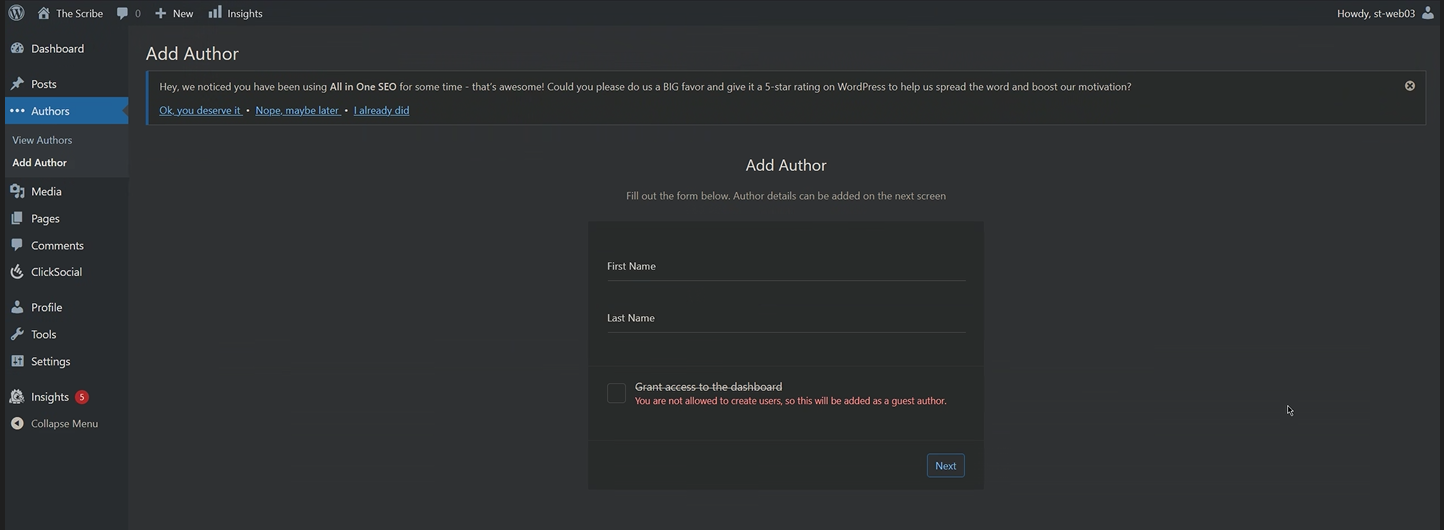Click 'Nope, maybe later' link
This screenshot has height=530, width=1444.
pyautogui.click(x=298, y=110)
